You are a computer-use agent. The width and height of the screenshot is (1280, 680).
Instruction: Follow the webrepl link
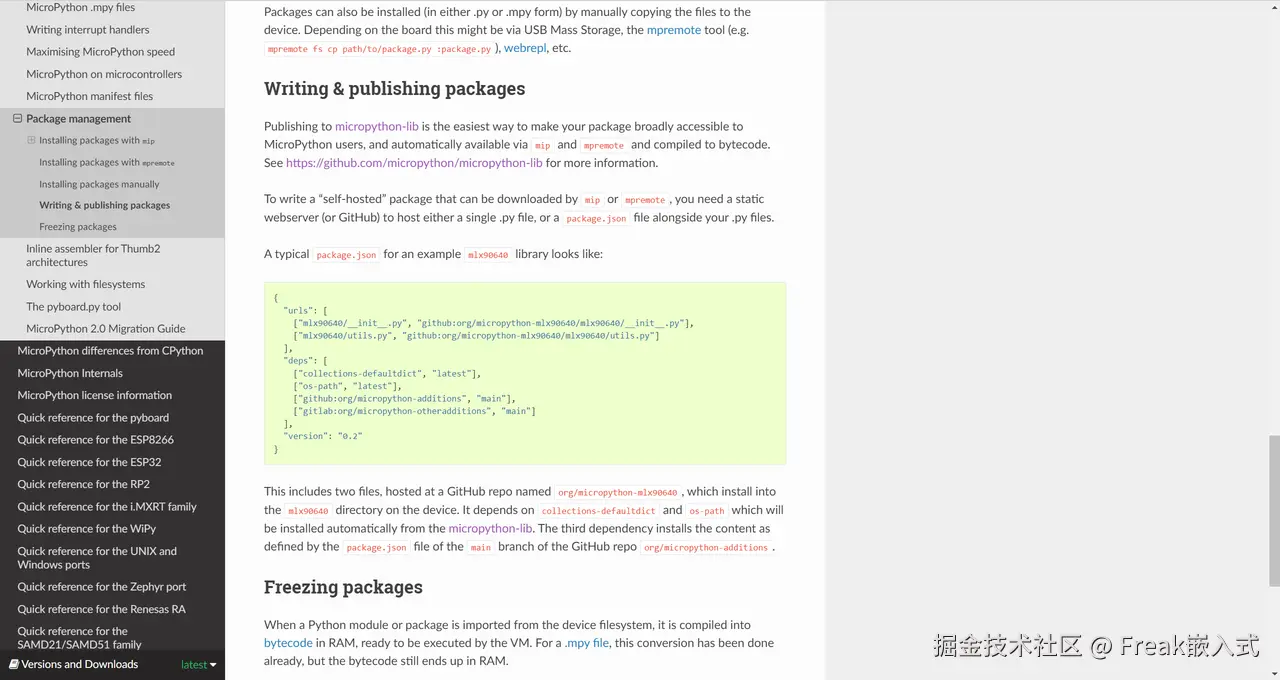[525, 48]
